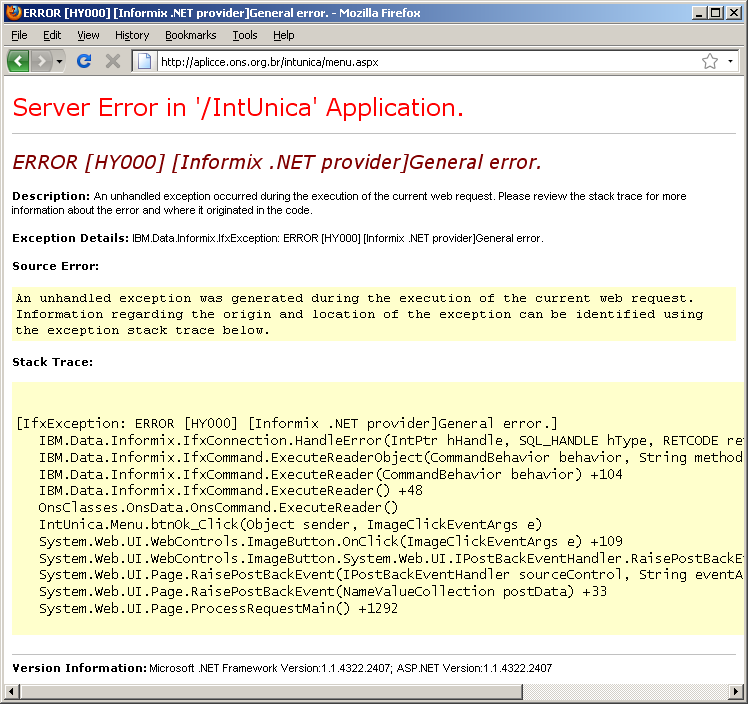Click the 'IPostBackEventHandler.RaisePostBackE' trace line
Viewport: 748px width, 704px height.
click(391, 559)
